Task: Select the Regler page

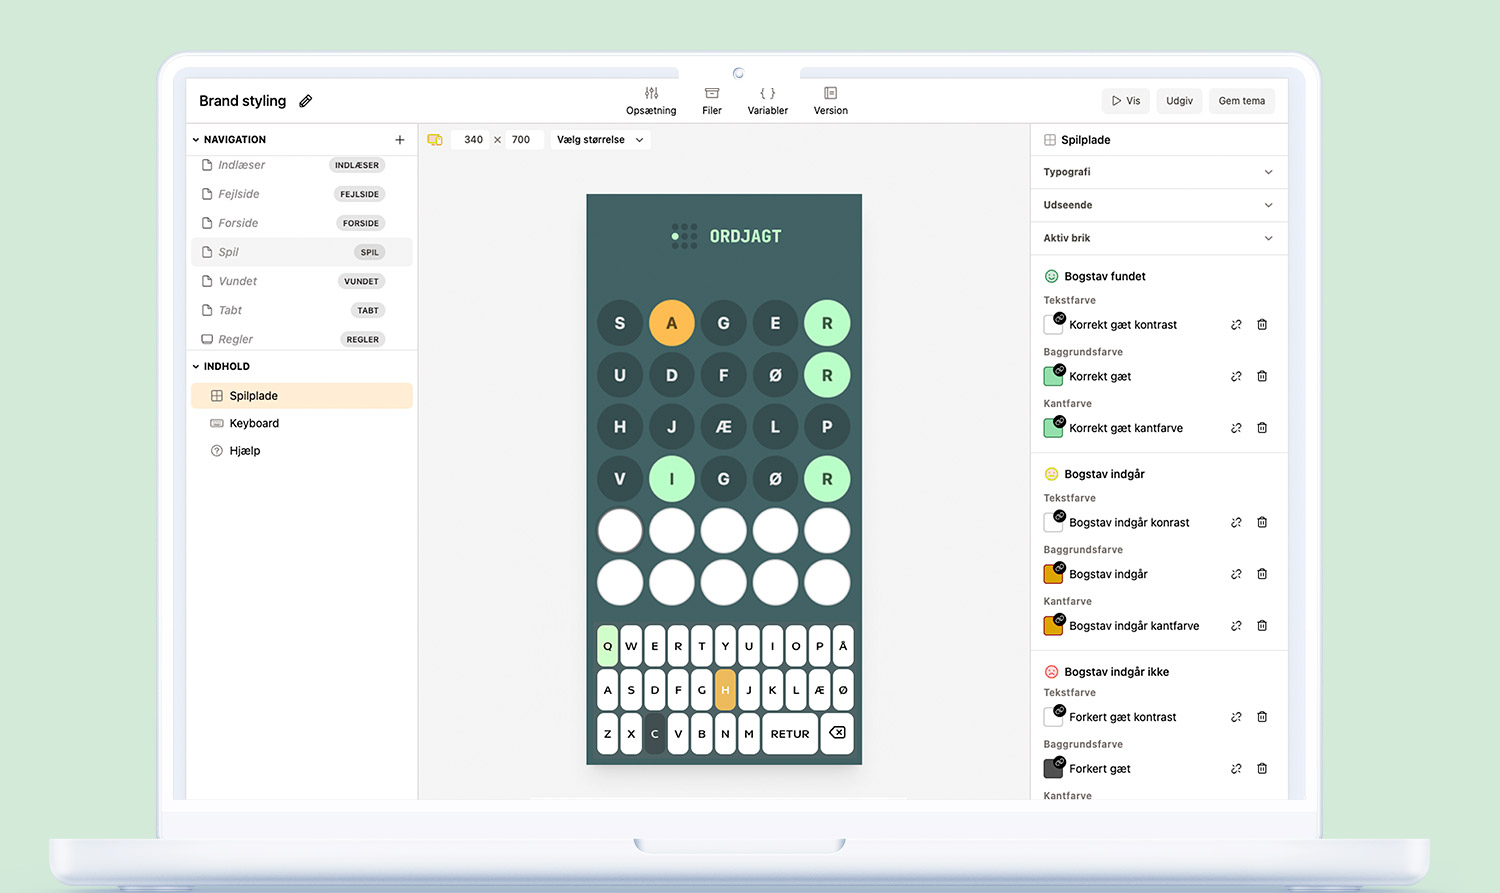Action: (x=301, y=339)
